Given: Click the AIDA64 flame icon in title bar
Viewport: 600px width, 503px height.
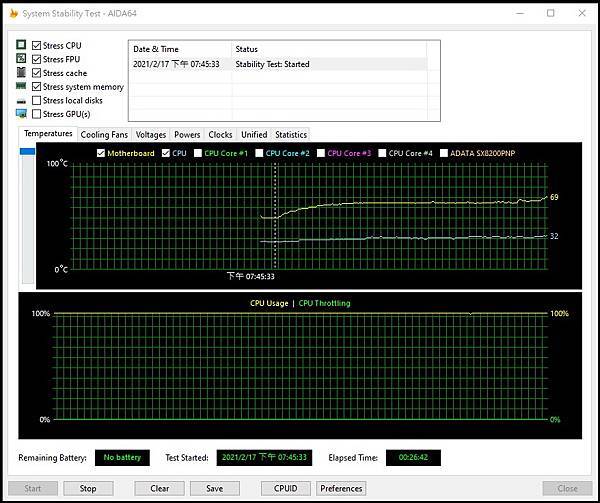Looking at the screenshot, I should pos(12,13).
